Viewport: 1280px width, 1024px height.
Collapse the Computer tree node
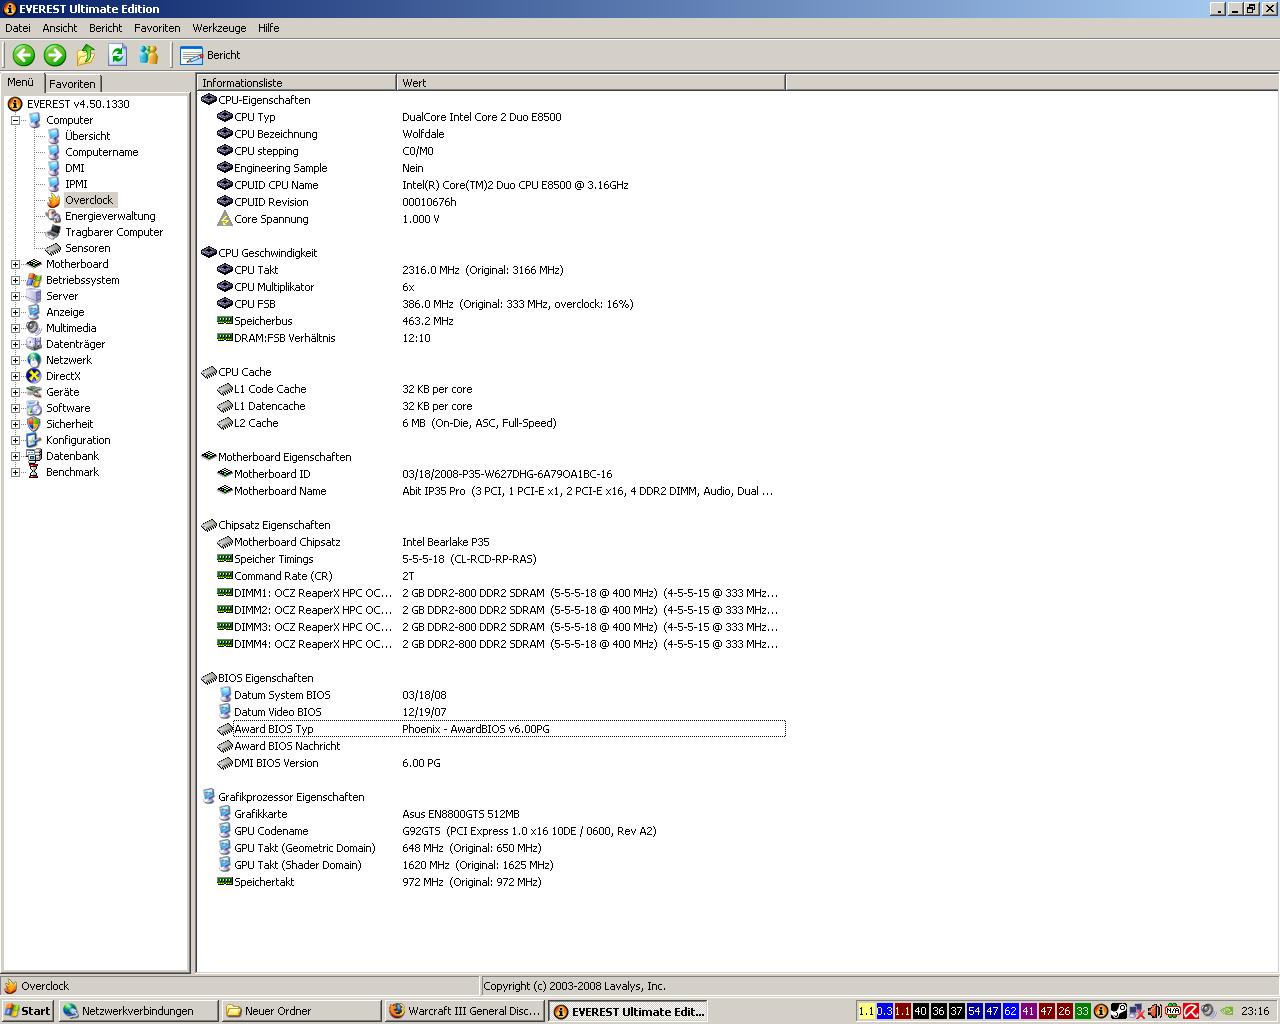coord(16,120)
